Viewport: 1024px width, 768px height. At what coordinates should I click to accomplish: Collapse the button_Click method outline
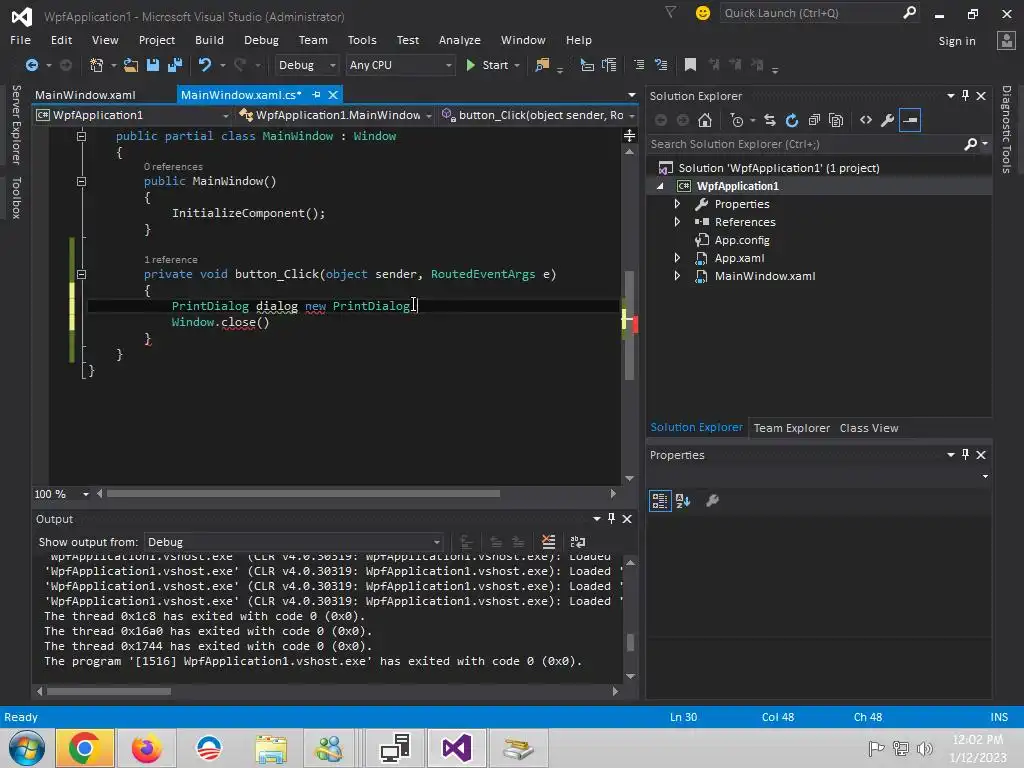click(82, 274)
